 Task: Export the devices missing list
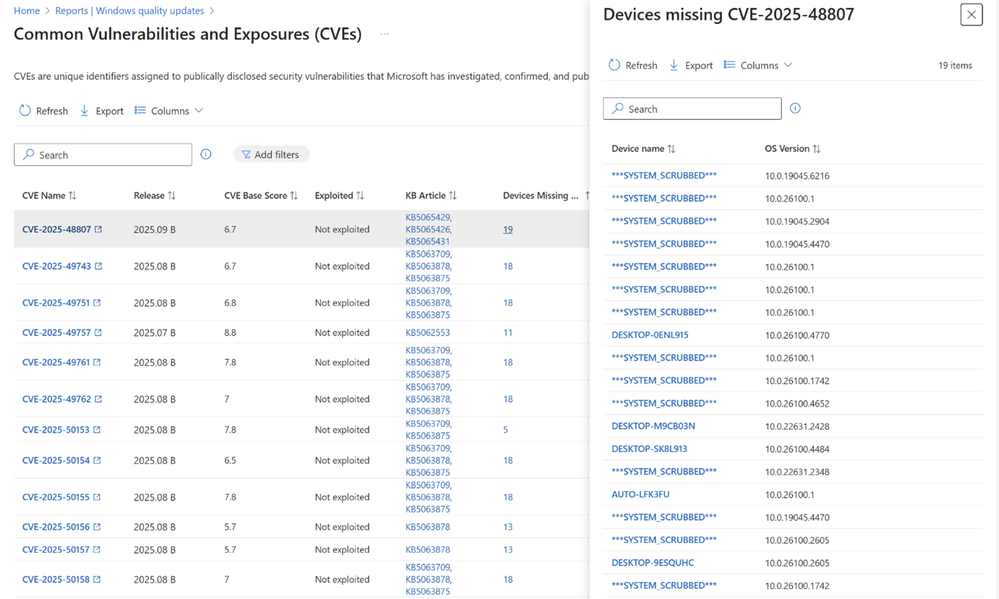tap(691, 65)
